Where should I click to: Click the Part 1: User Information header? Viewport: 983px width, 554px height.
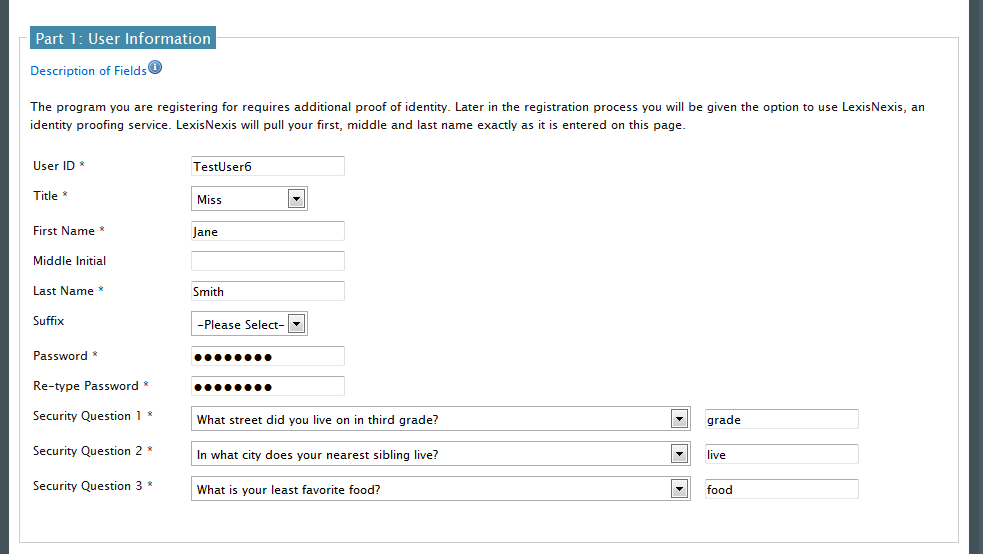(123, 39)
